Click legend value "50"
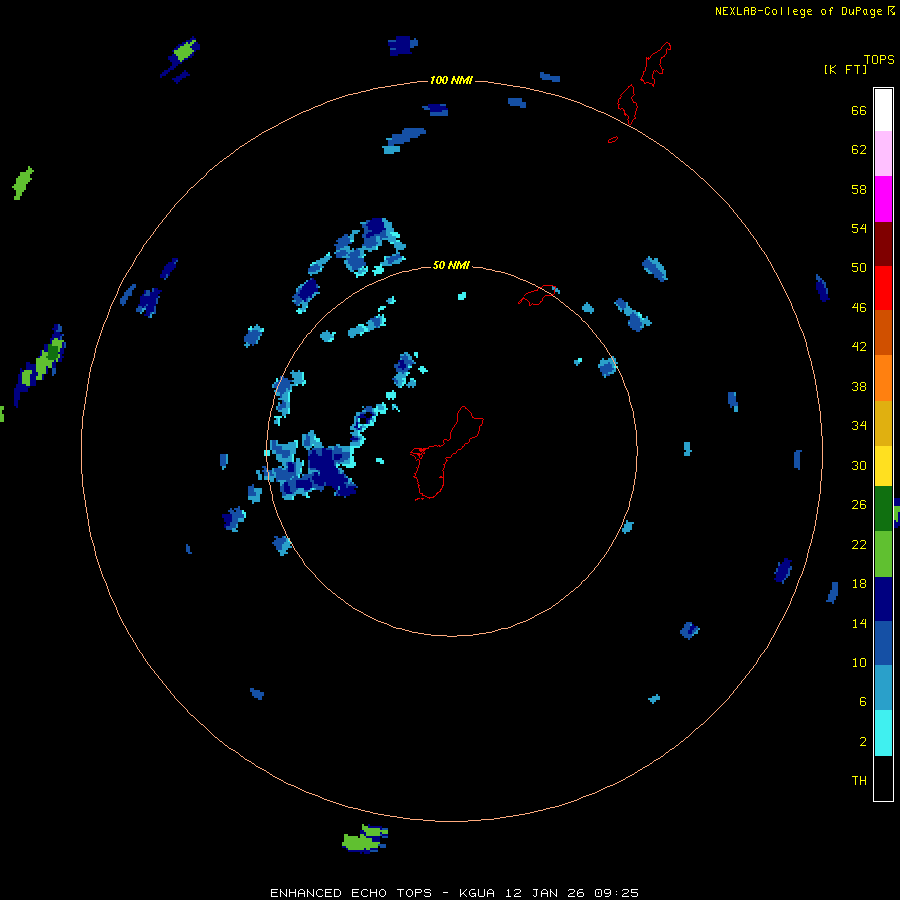The height and width of the screenshot is (900, 900). tap(859, 268)
